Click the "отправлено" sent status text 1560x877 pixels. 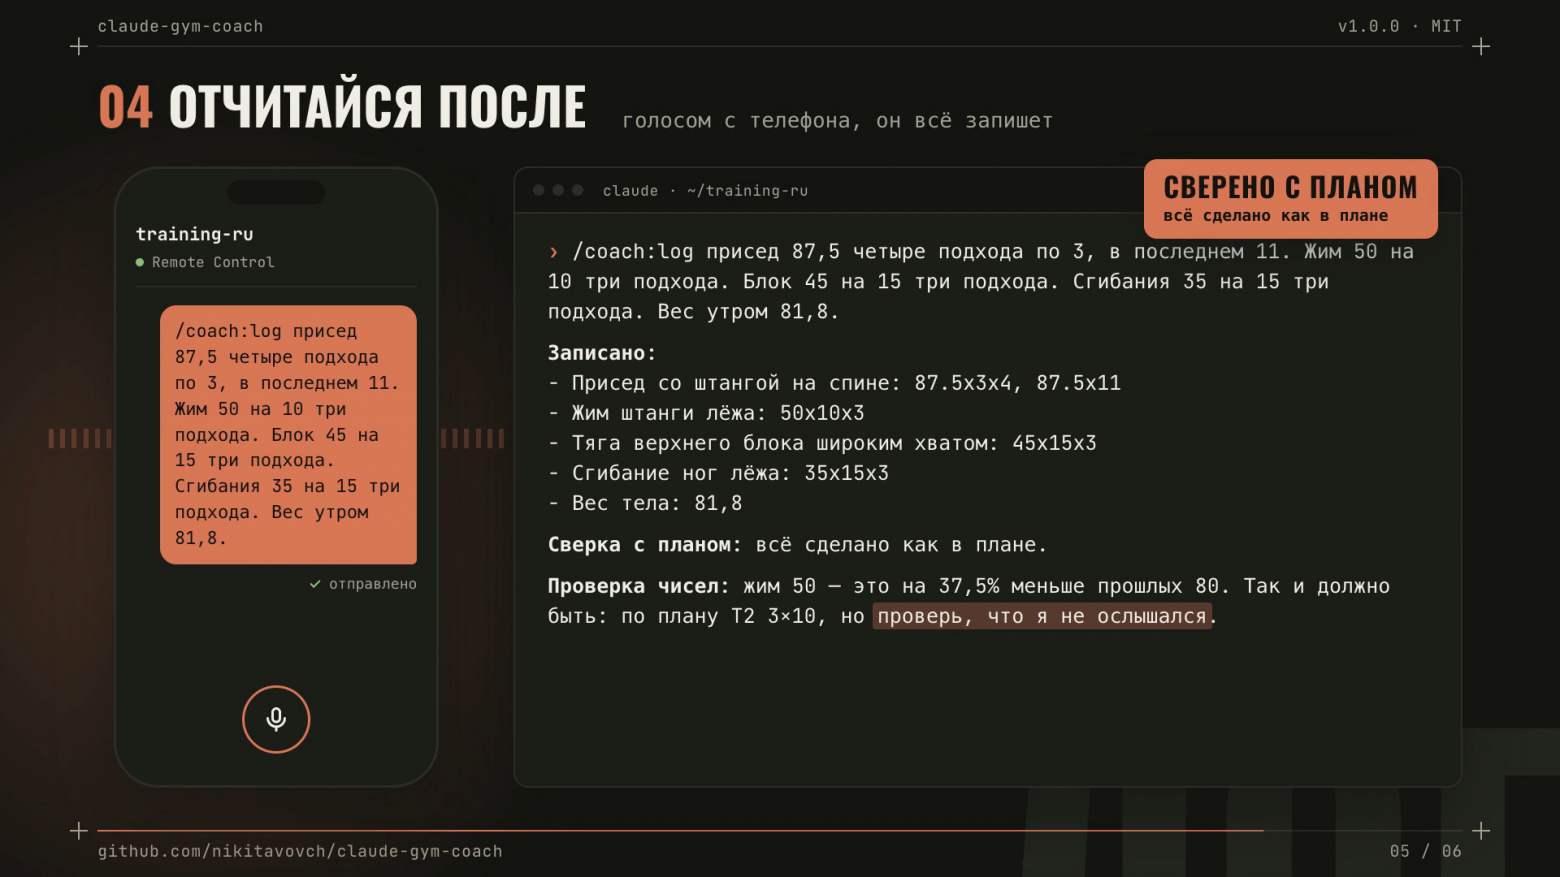[x=373, y=584]
